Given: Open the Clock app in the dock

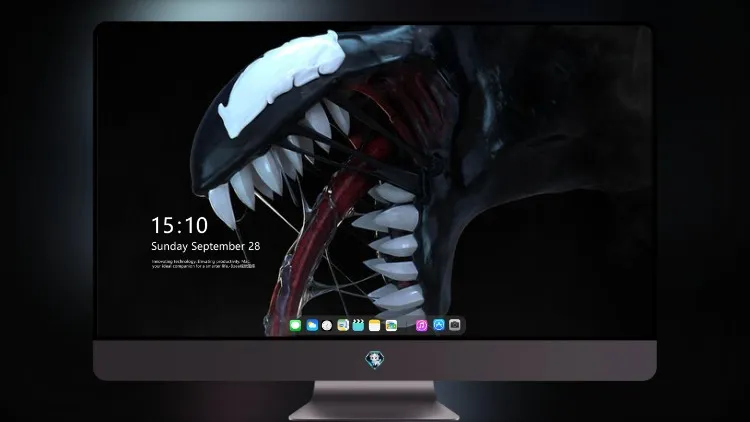Looking at the screenshot, I should [327, 326].
